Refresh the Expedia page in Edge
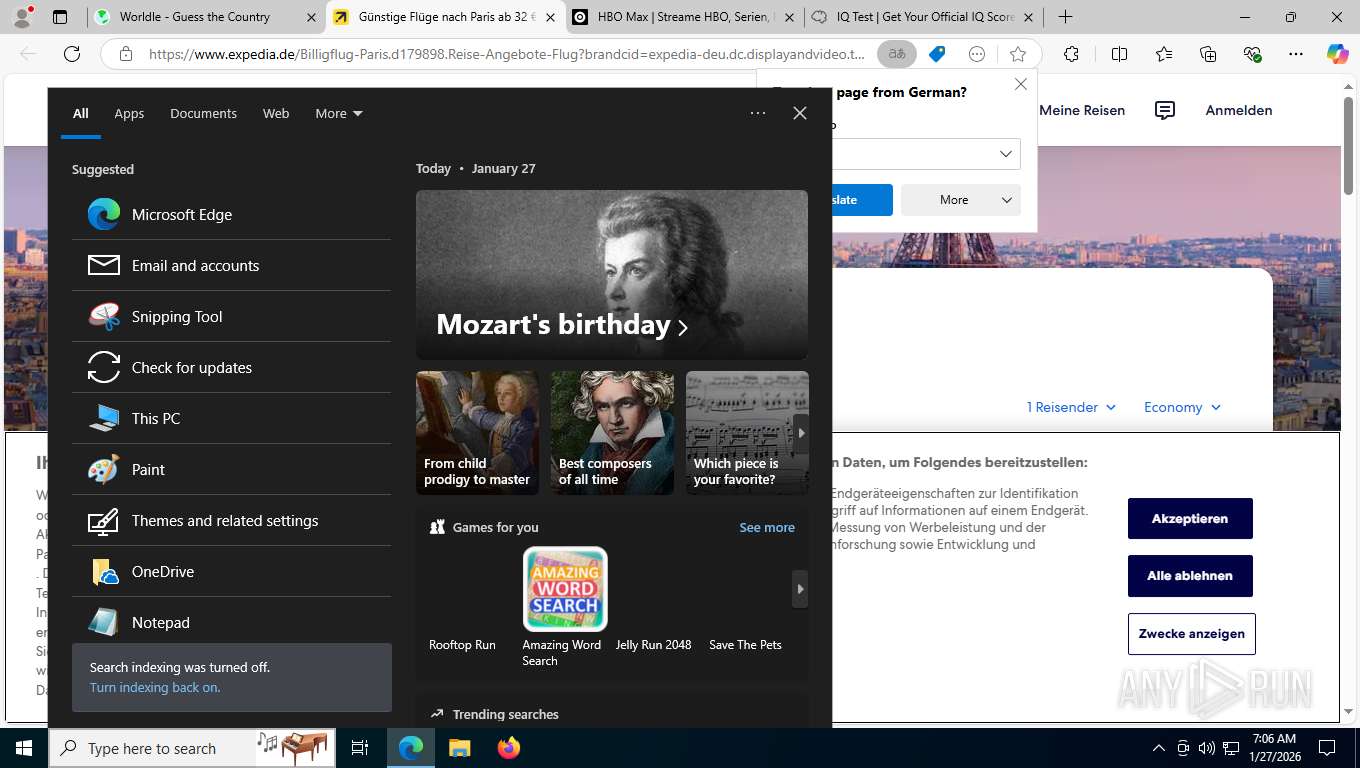The image size is (1360, 768). [x=72, y=54]
